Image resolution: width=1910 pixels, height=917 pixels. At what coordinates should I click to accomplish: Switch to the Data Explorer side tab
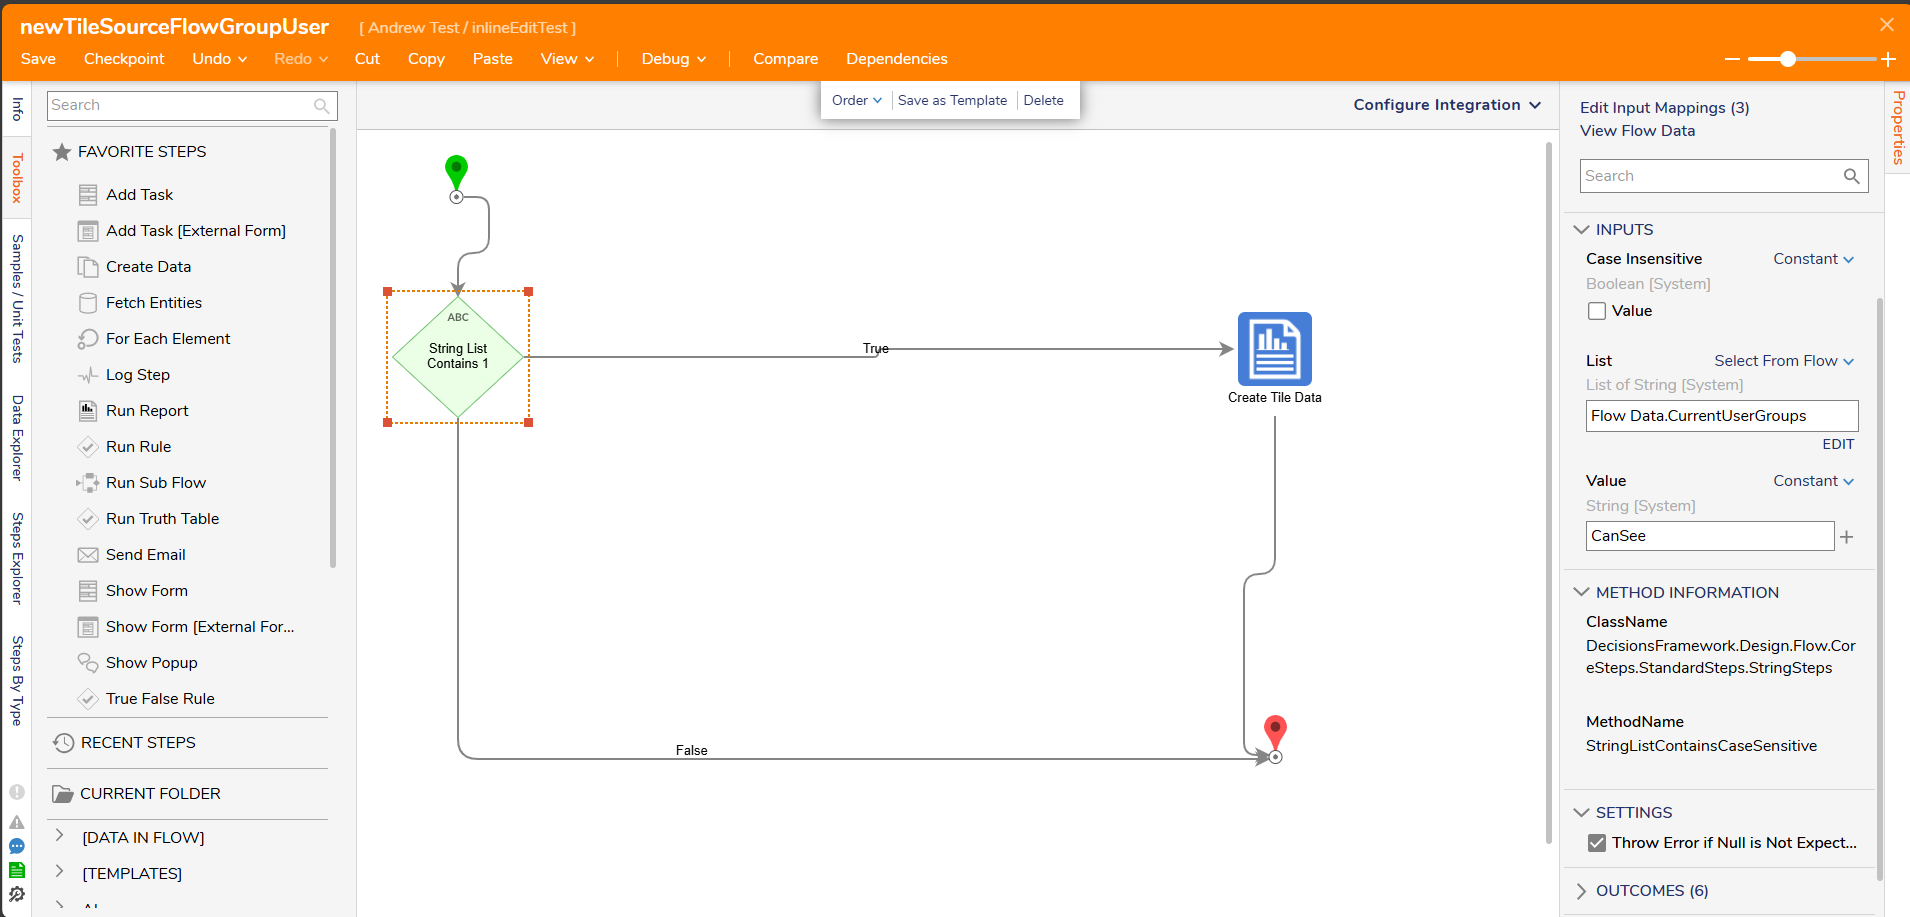[x=17, y=438]
